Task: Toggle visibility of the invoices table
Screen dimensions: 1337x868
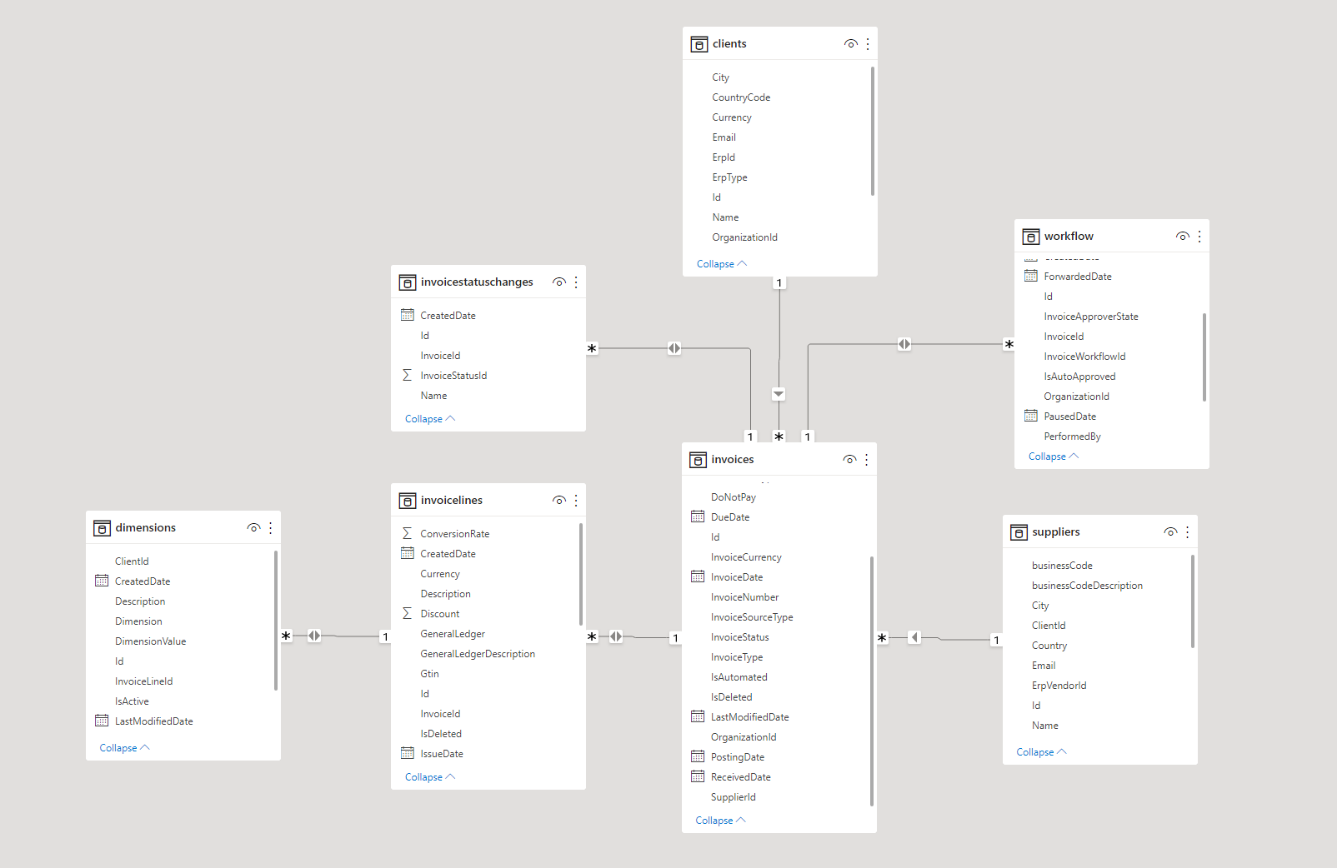Action: 850,460
